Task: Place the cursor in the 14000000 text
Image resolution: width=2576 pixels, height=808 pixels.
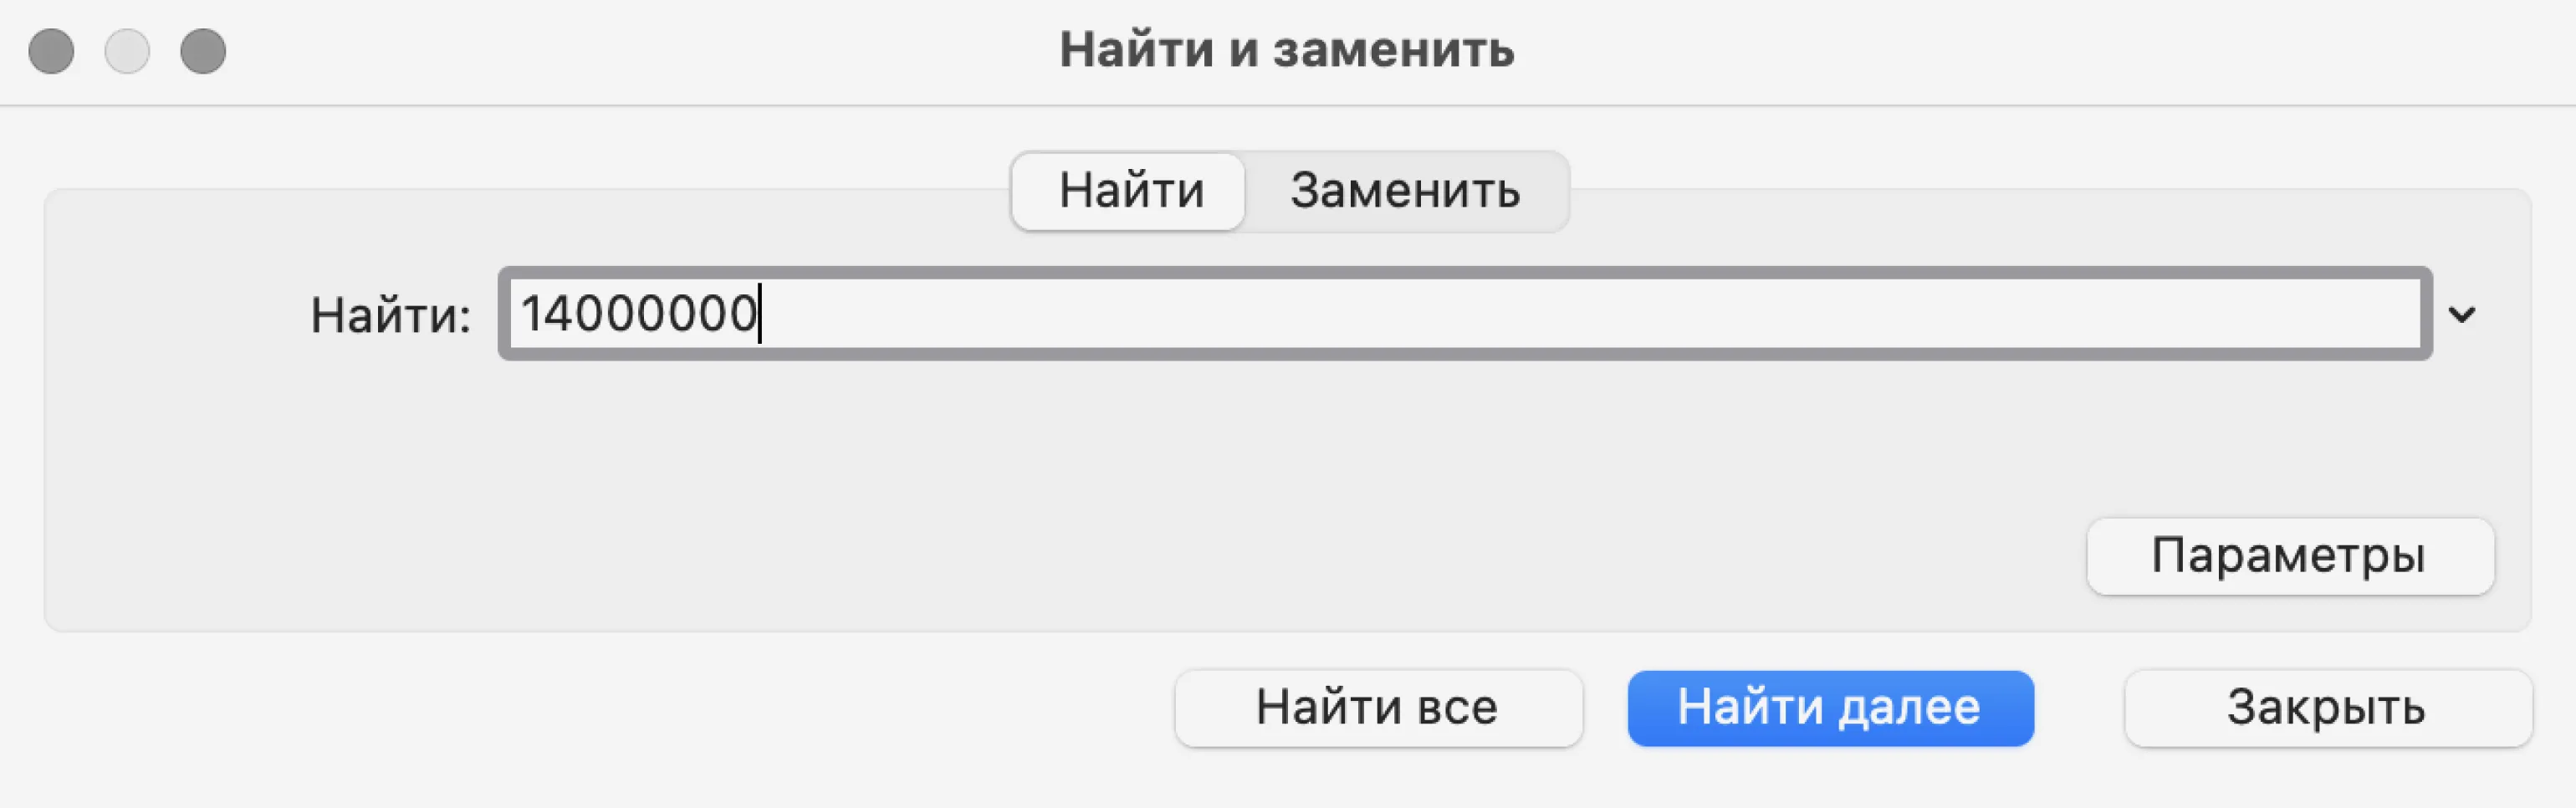Action: tap(638, 314)
